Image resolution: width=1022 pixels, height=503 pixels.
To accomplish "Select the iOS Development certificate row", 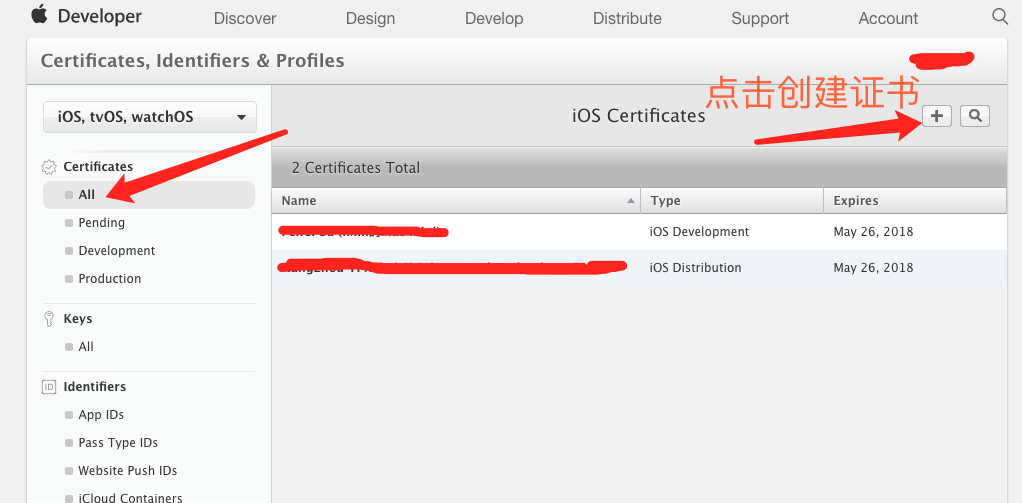I will 639,232.
